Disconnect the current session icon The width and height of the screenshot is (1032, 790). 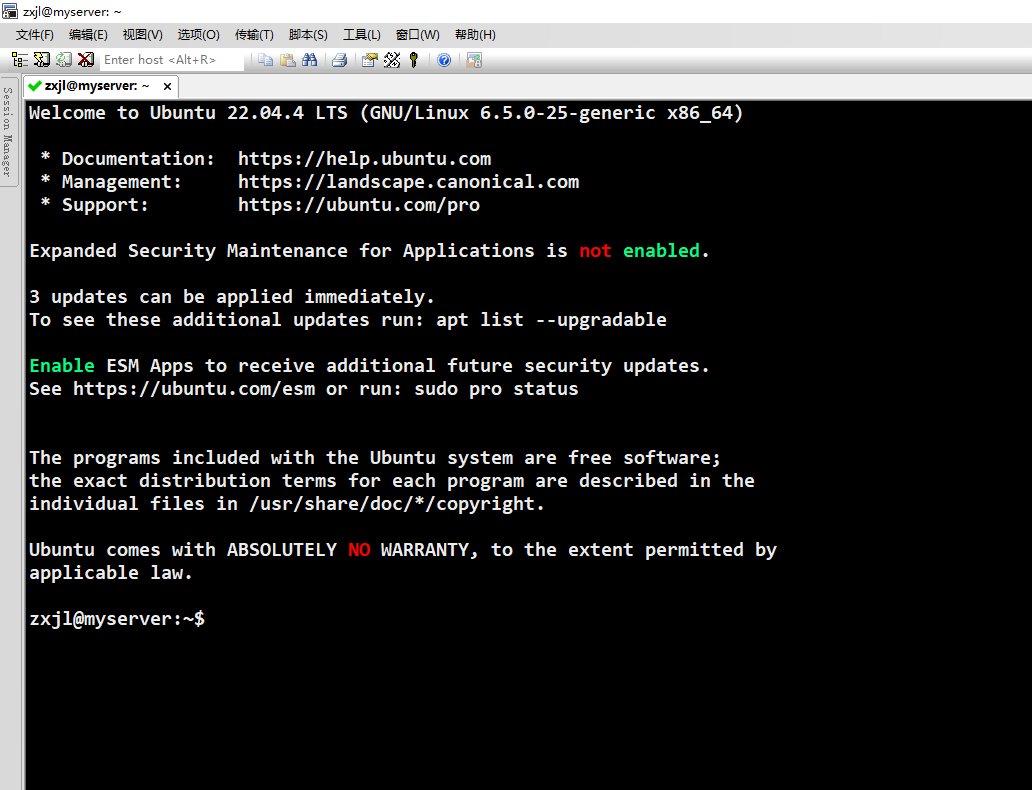[86, 59]
